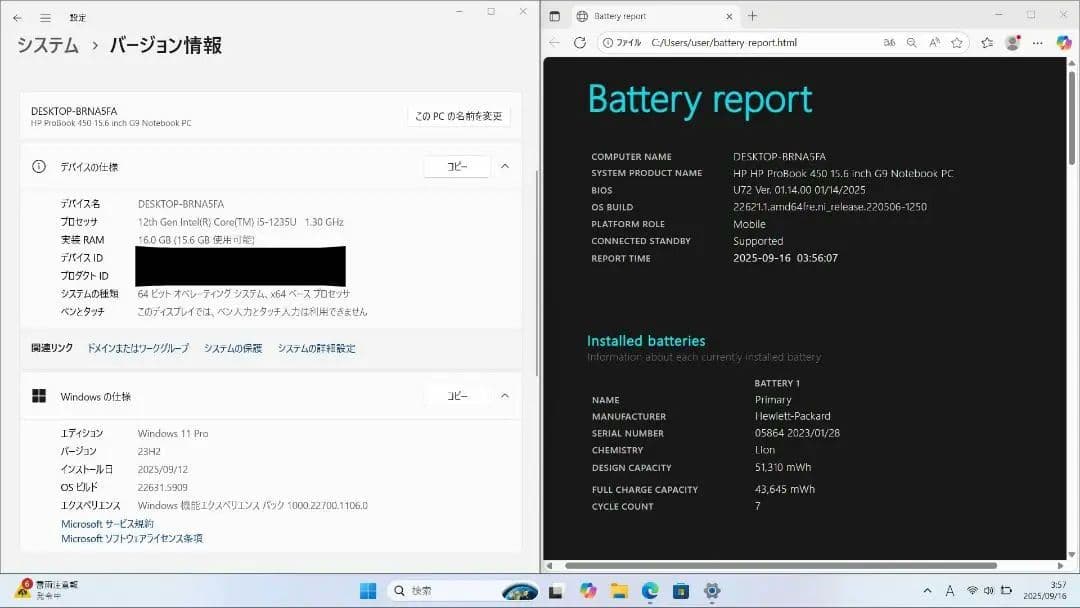The width and height of the screenshot is (1080, 608).
Task: Open Copilot from the Edge toolbar
Action: [1064, 42]
